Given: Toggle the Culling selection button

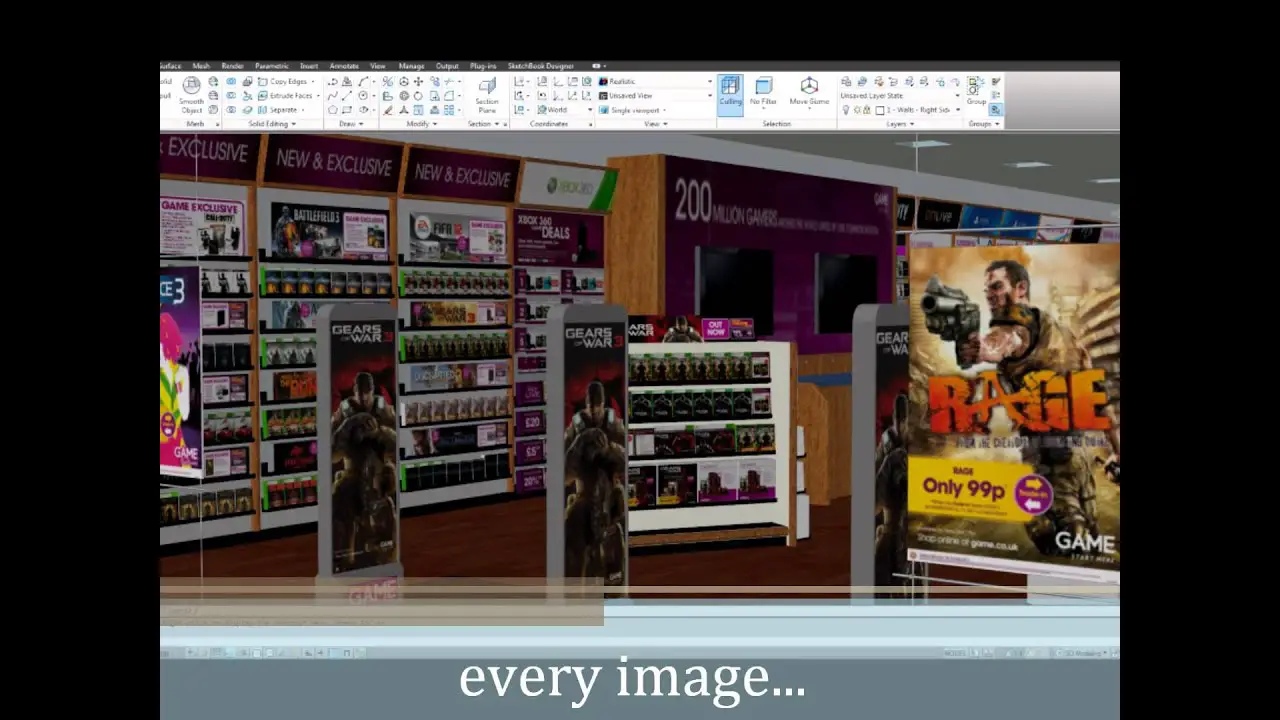Looking at the screenshot, I should pos(730,94).
